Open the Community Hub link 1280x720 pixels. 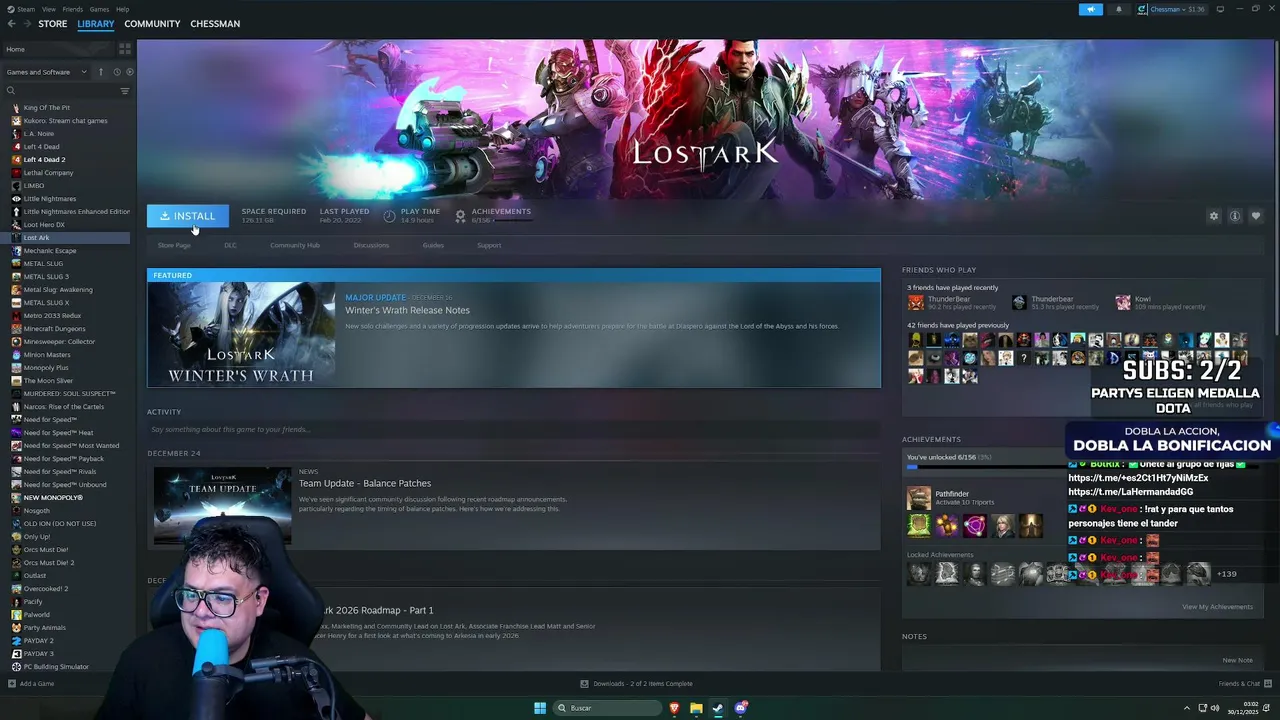(295, 245)
